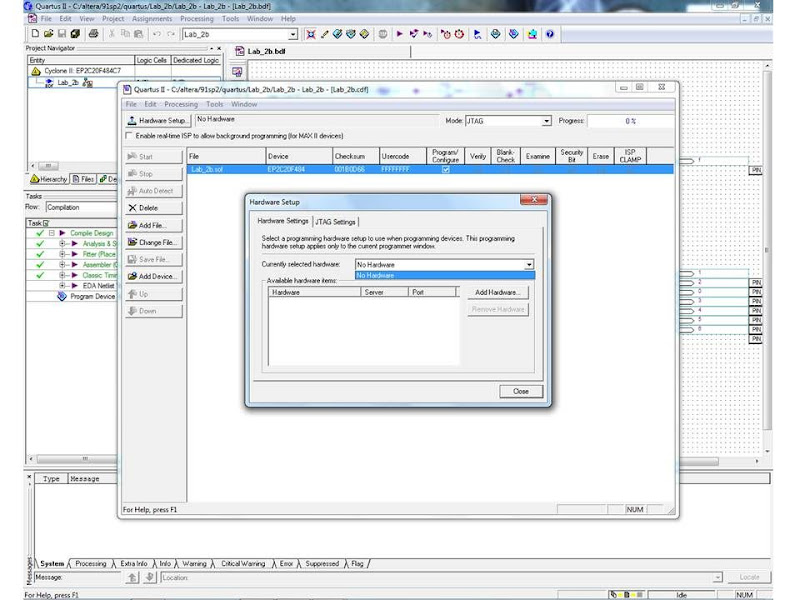Click the Hardware Setup... button

click(158, 120)
